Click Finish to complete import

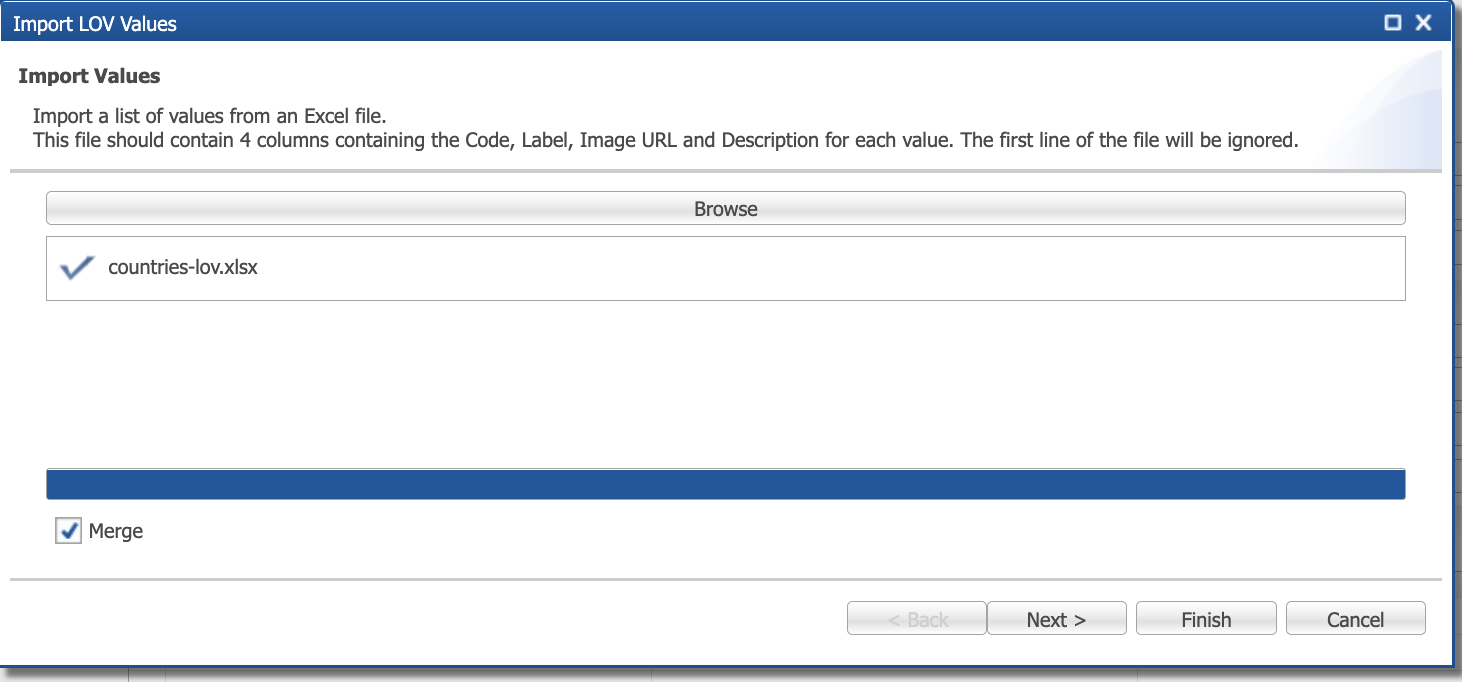click(1206, 619)
